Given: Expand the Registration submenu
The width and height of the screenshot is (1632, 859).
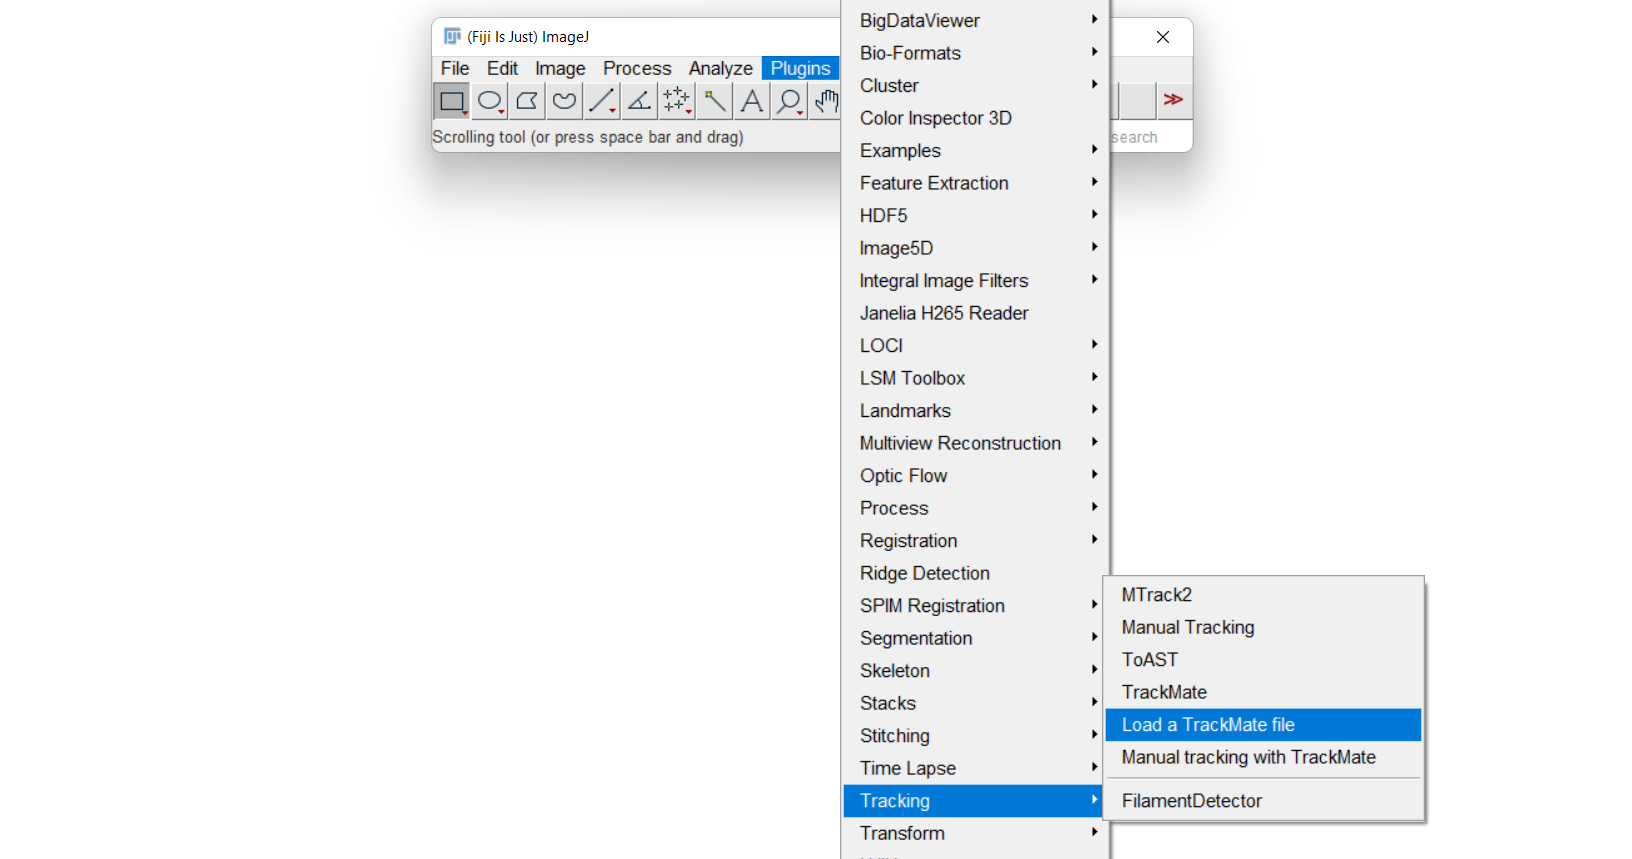Looking at the screenshot, I should click(975, 540).
